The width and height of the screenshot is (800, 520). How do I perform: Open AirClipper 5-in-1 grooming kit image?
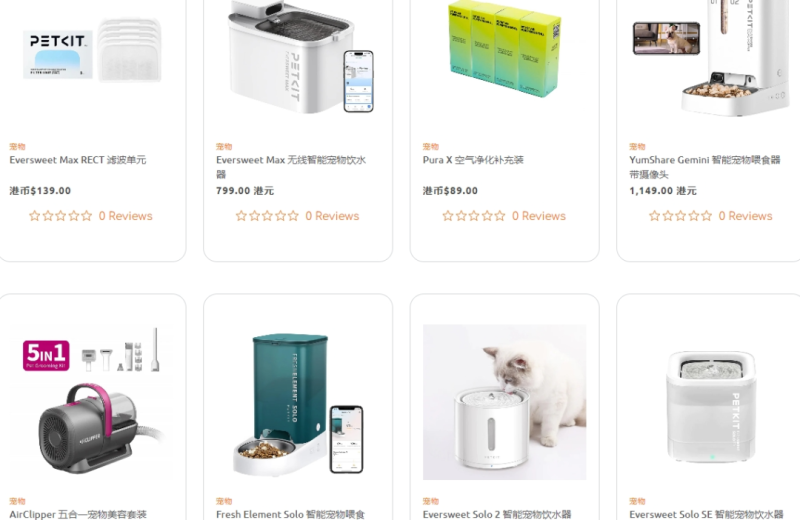[x=91, y=402]
